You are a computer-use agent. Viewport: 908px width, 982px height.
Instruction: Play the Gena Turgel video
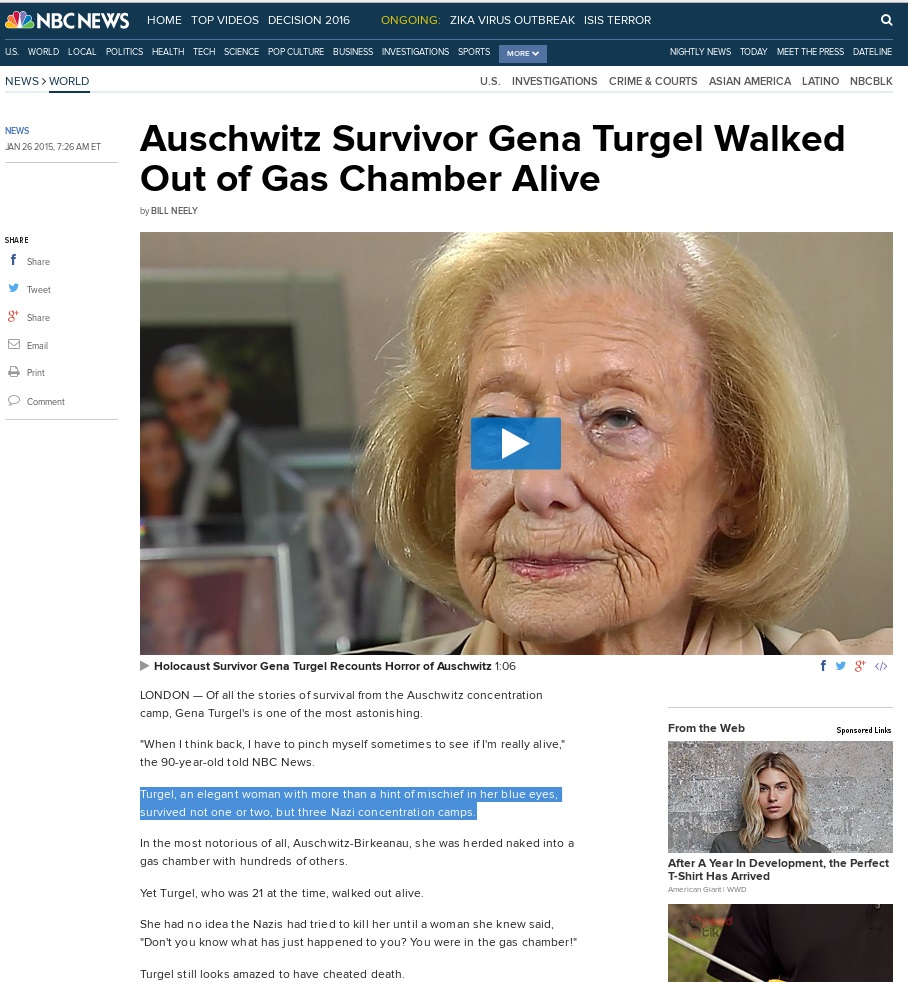point(515,443)
